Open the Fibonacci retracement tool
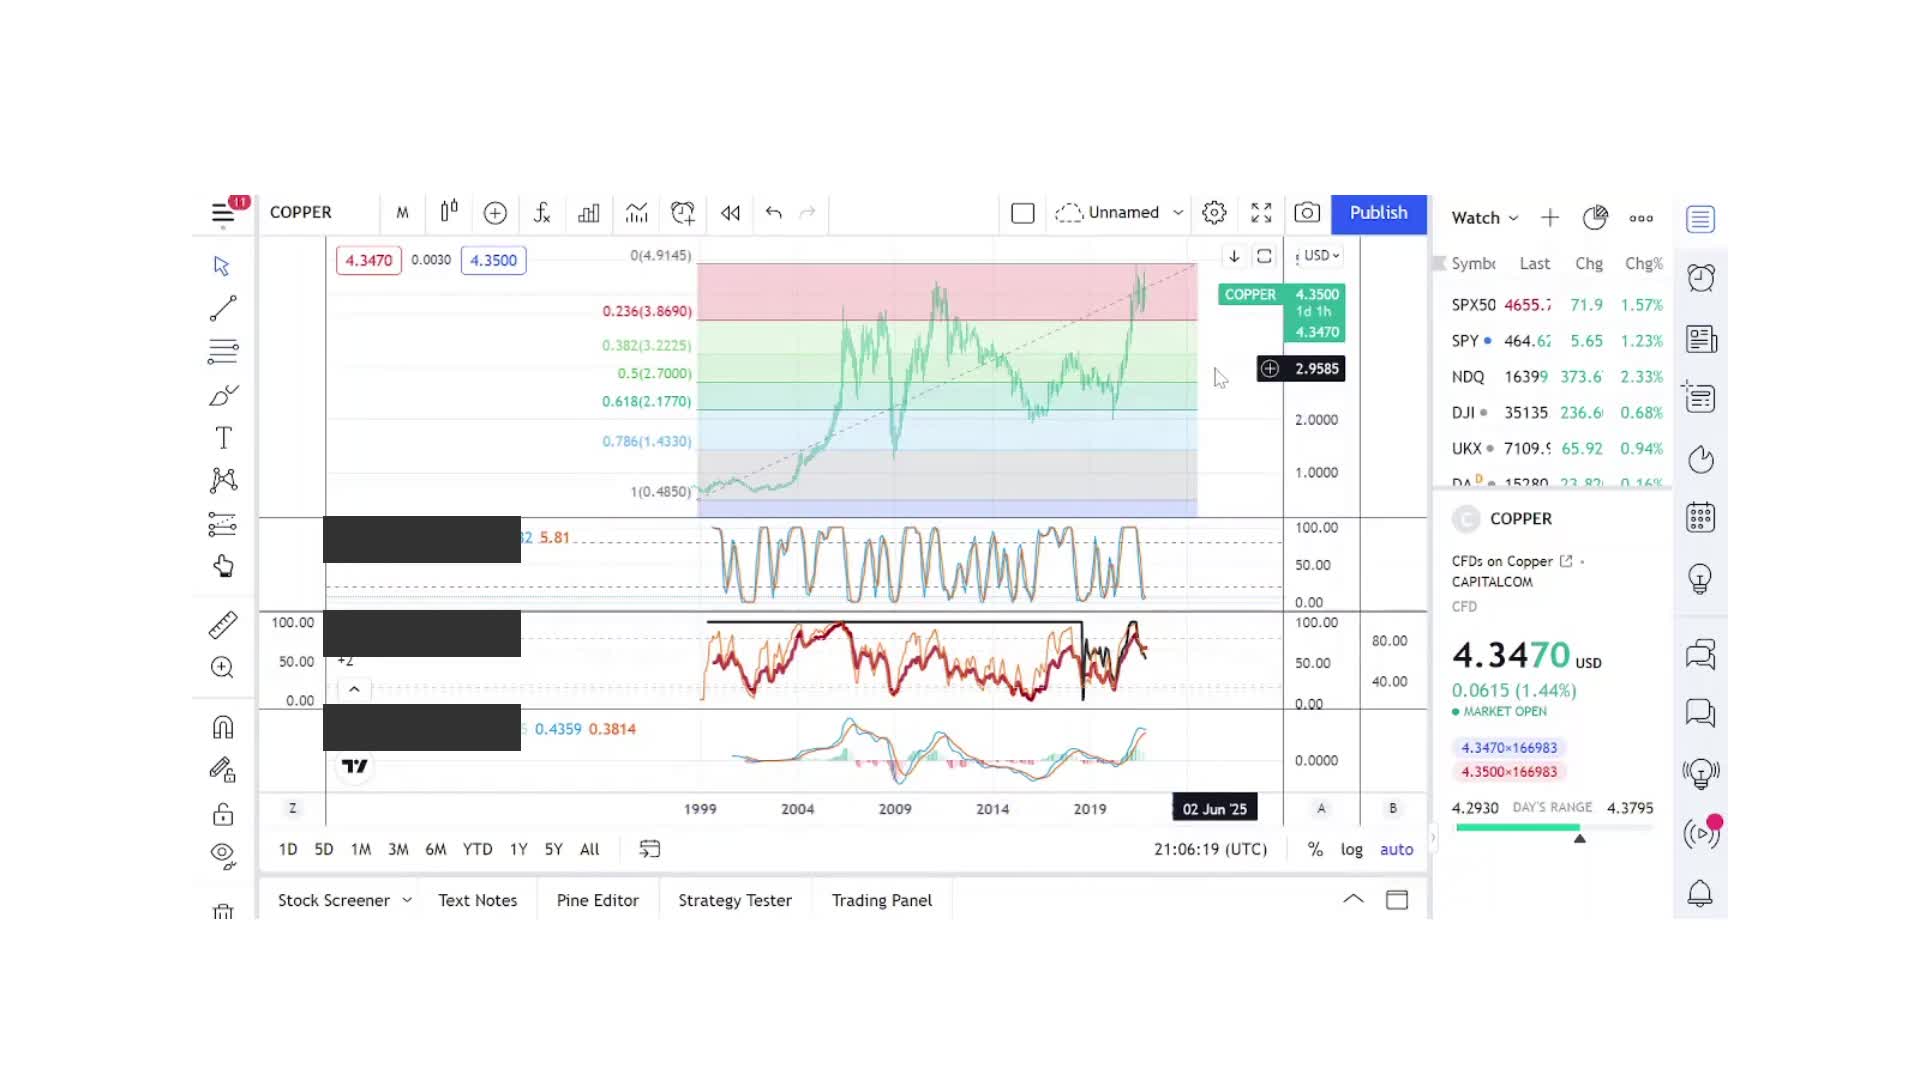Image resolution: width=1920 pixels, height=1080 pixels. (x=222, y=351)
